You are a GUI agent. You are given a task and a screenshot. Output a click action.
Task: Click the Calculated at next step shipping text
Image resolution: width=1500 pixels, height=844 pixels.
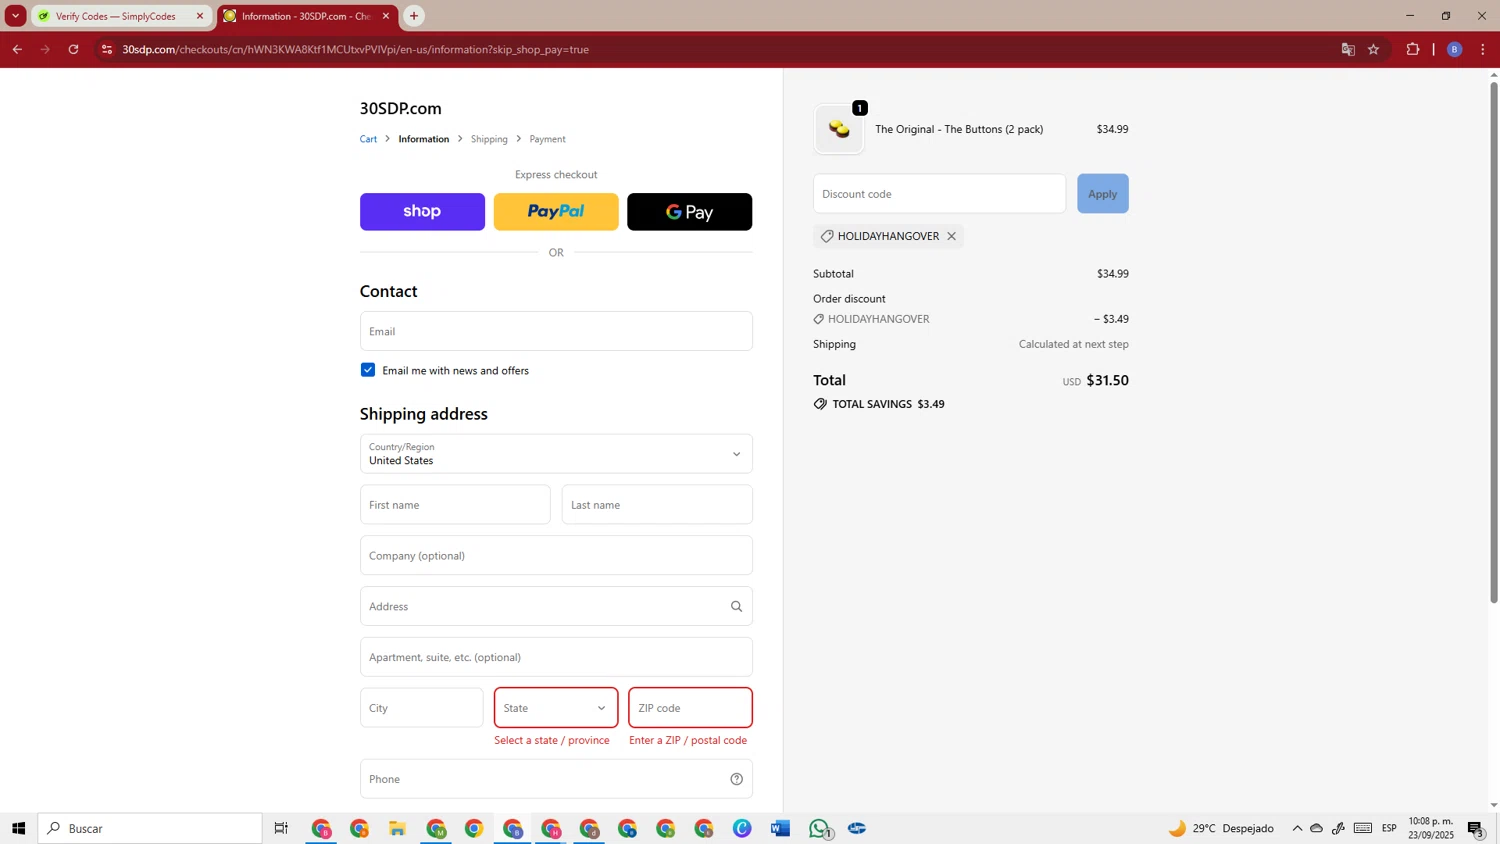1073,344
